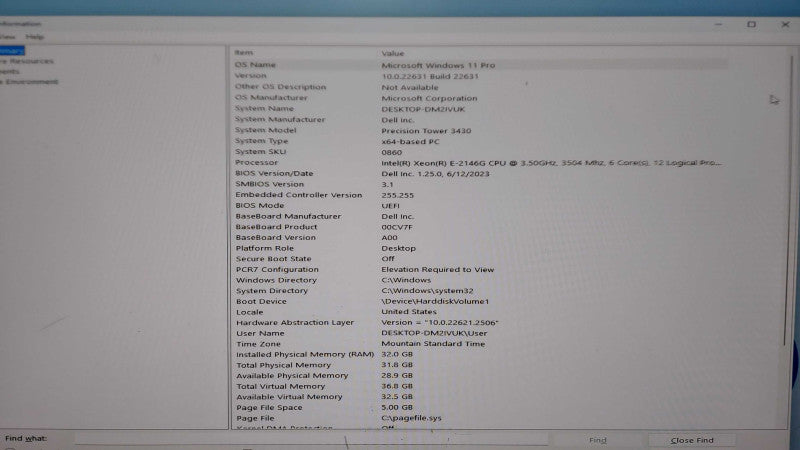Screen dimensions: 800x450
Task: Focus the Find what input field
Action: [311, 438]
